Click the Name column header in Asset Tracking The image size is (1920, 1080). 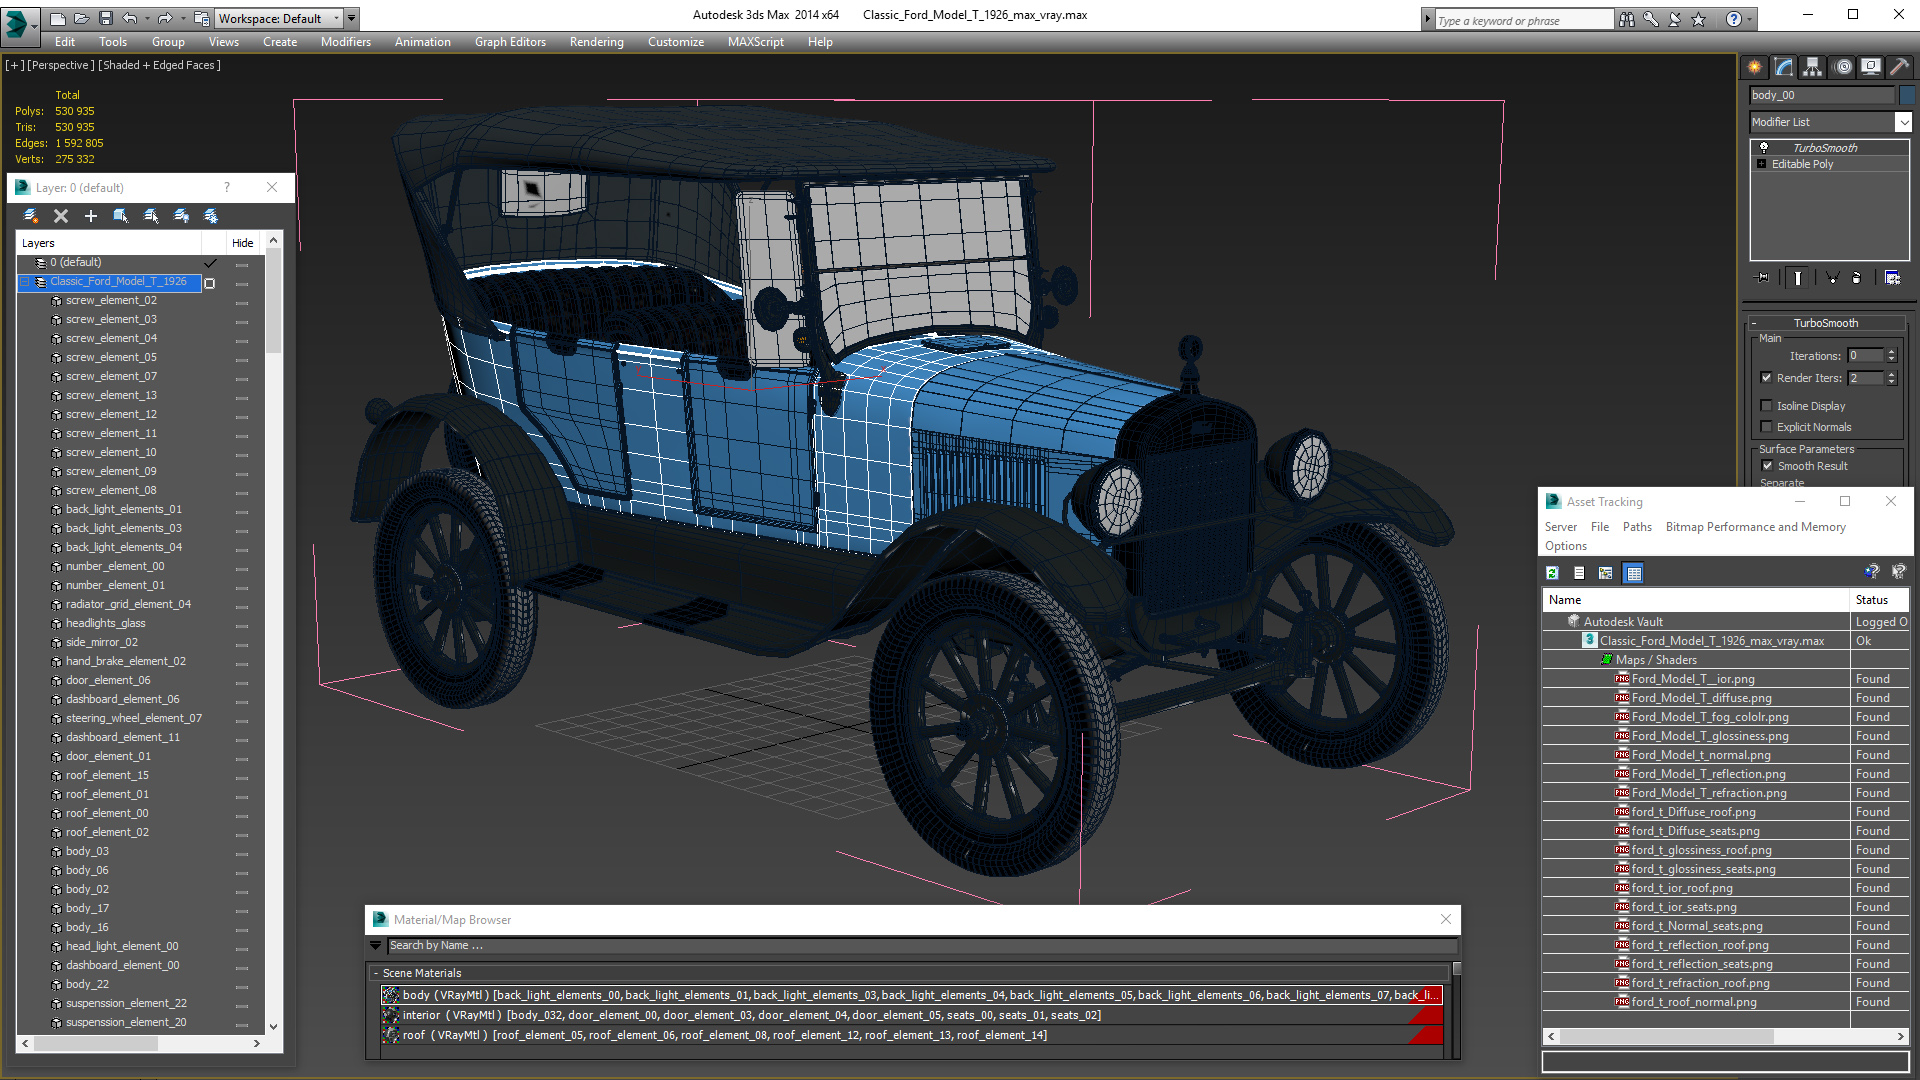[1696, 600]
